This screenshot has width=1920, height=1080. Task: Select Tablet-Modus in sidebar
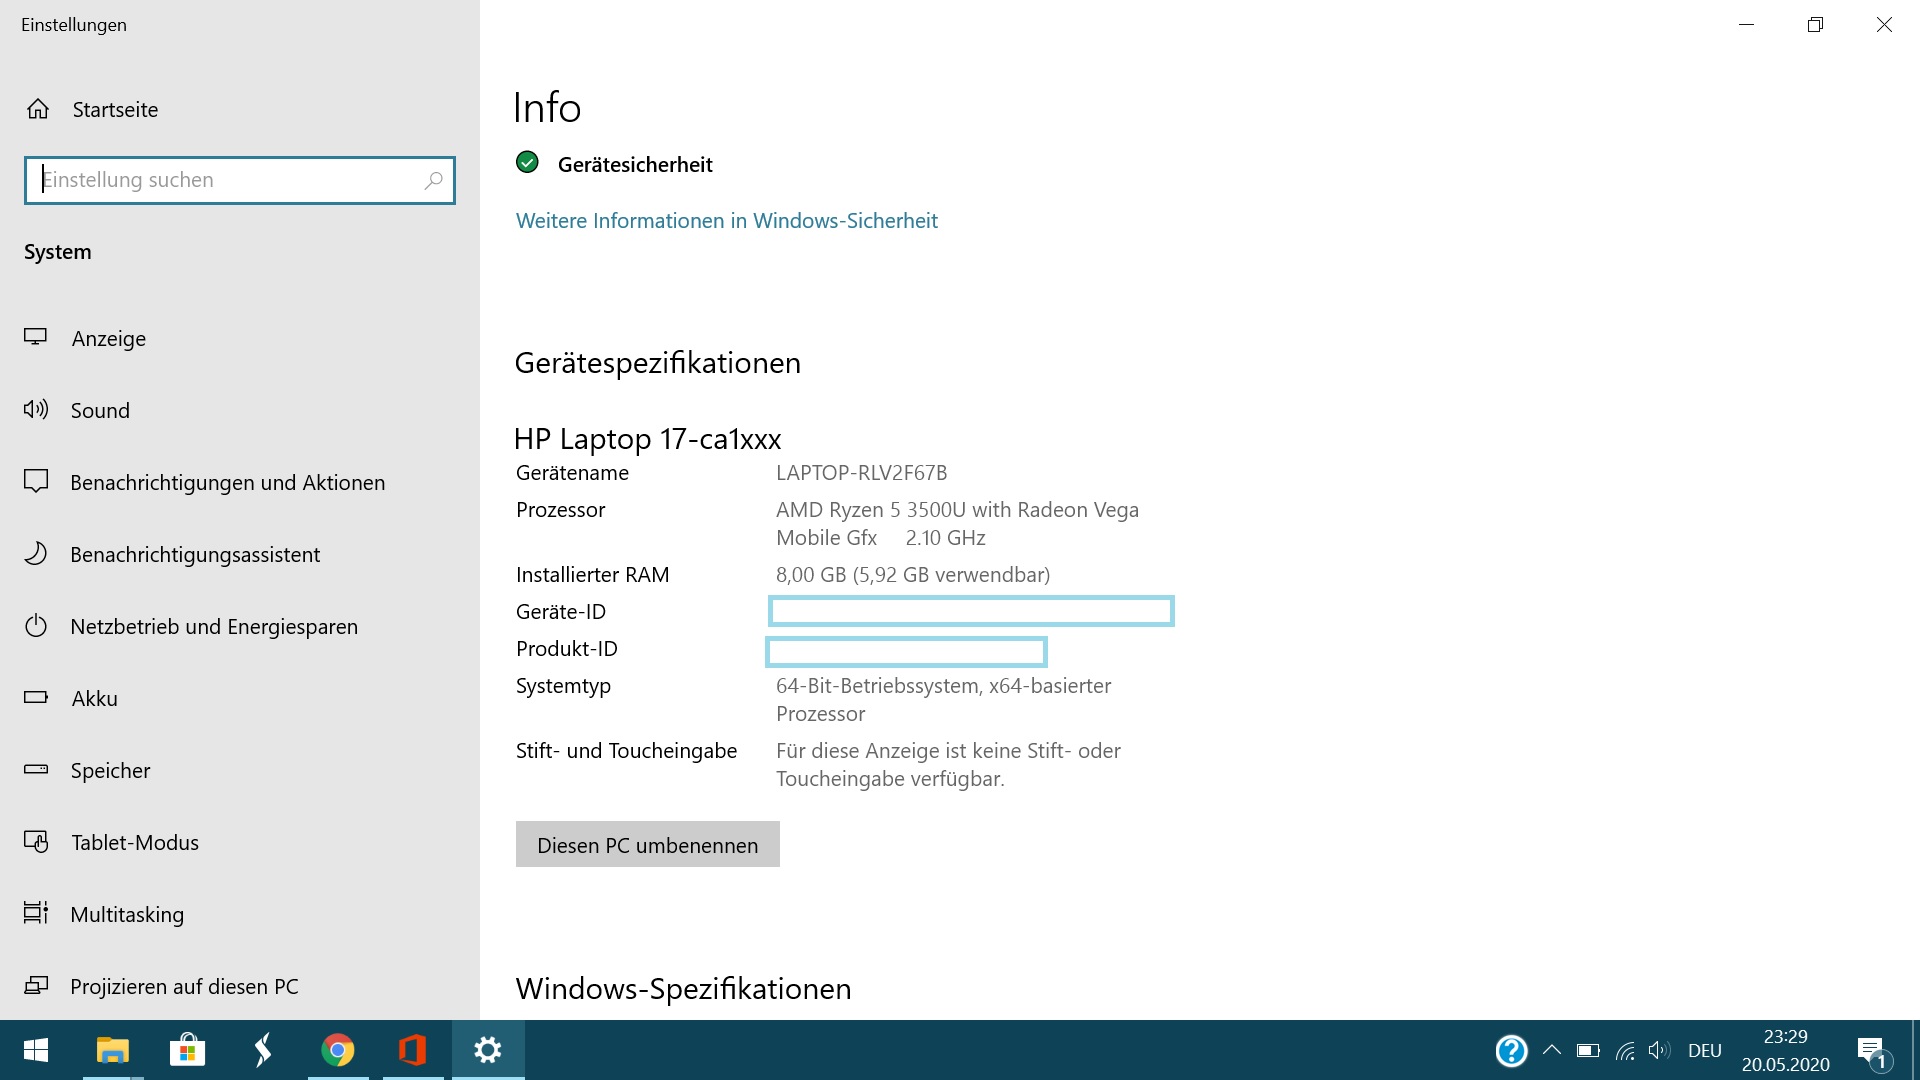pos(134,842)
